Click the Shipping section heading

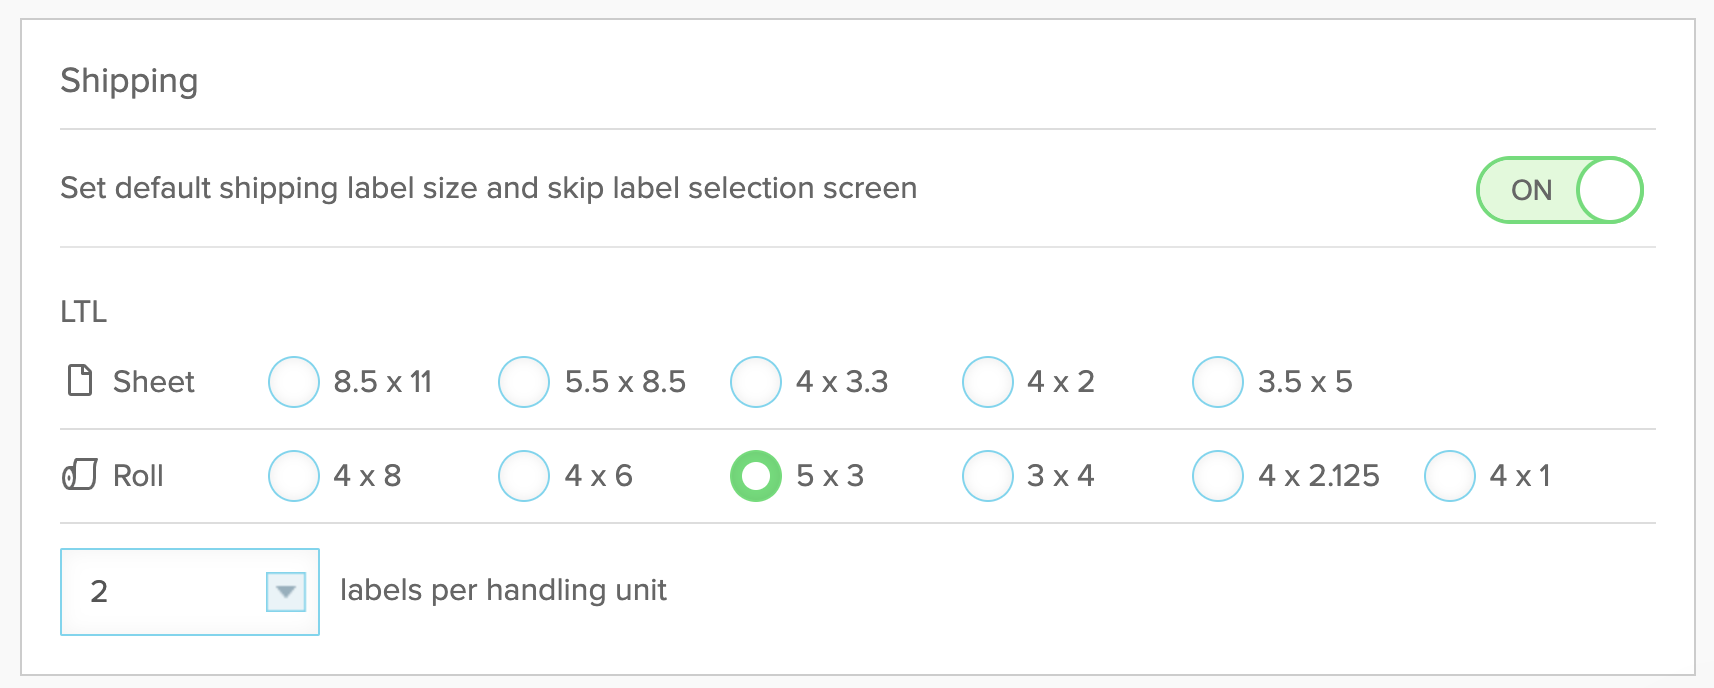point(129,81)
